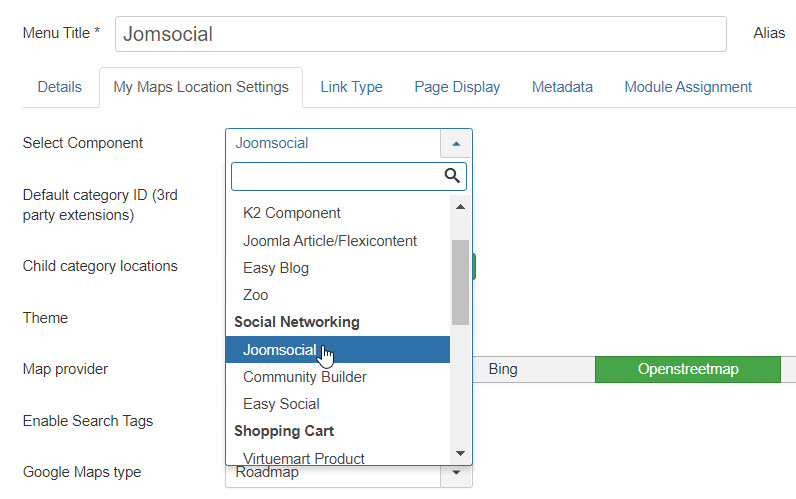Choose Easy Social from the list
Viewport: 796px width, 499px height.
pyautogui.click(x=281, y=404)
